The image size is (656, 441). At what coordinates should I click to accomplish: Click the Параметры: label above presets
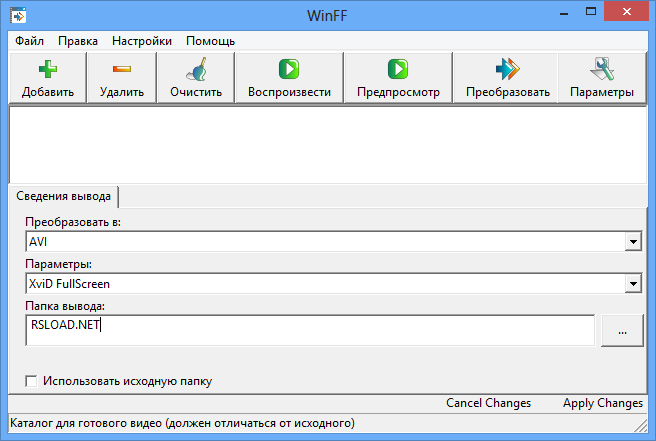point(59,264)
